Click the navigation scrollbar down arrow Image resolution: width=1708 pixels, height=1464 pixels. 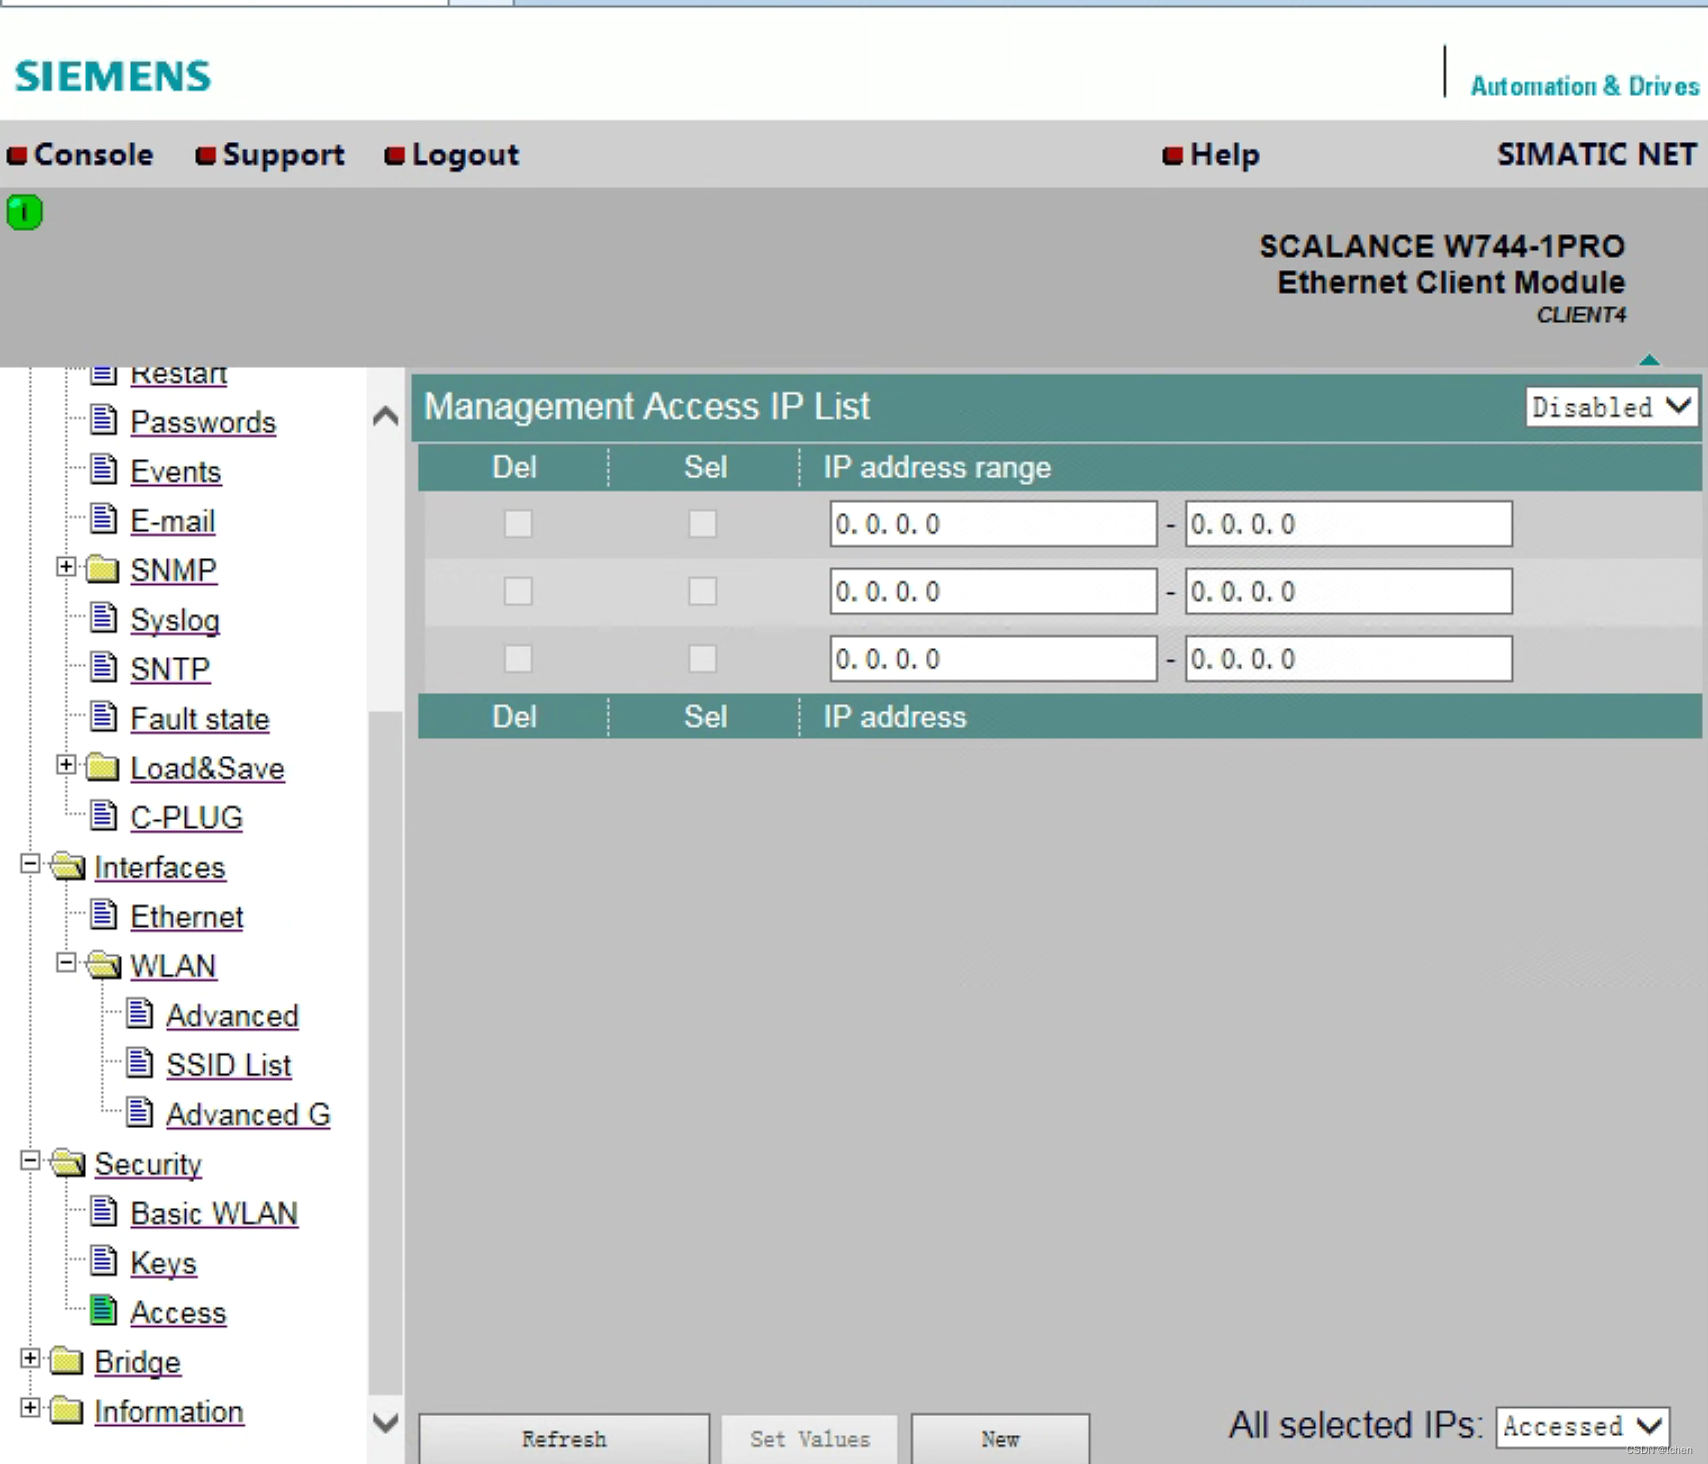click(385, 1422)
